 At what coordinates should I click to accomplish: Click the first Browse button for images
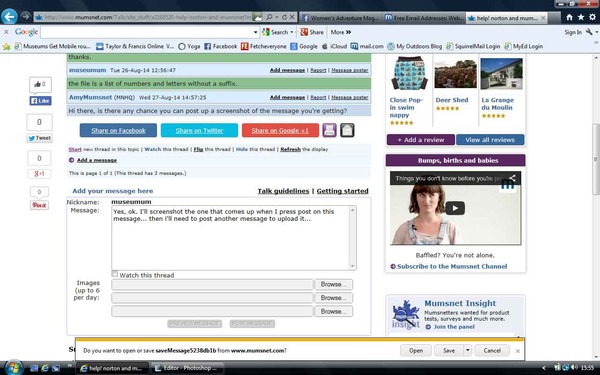(333, 284)
